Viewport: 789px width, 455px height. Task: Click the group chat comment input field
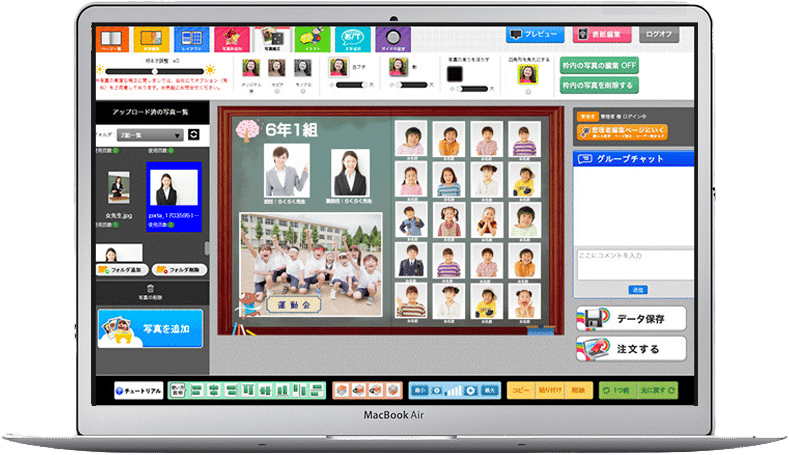tap(635, 265)
